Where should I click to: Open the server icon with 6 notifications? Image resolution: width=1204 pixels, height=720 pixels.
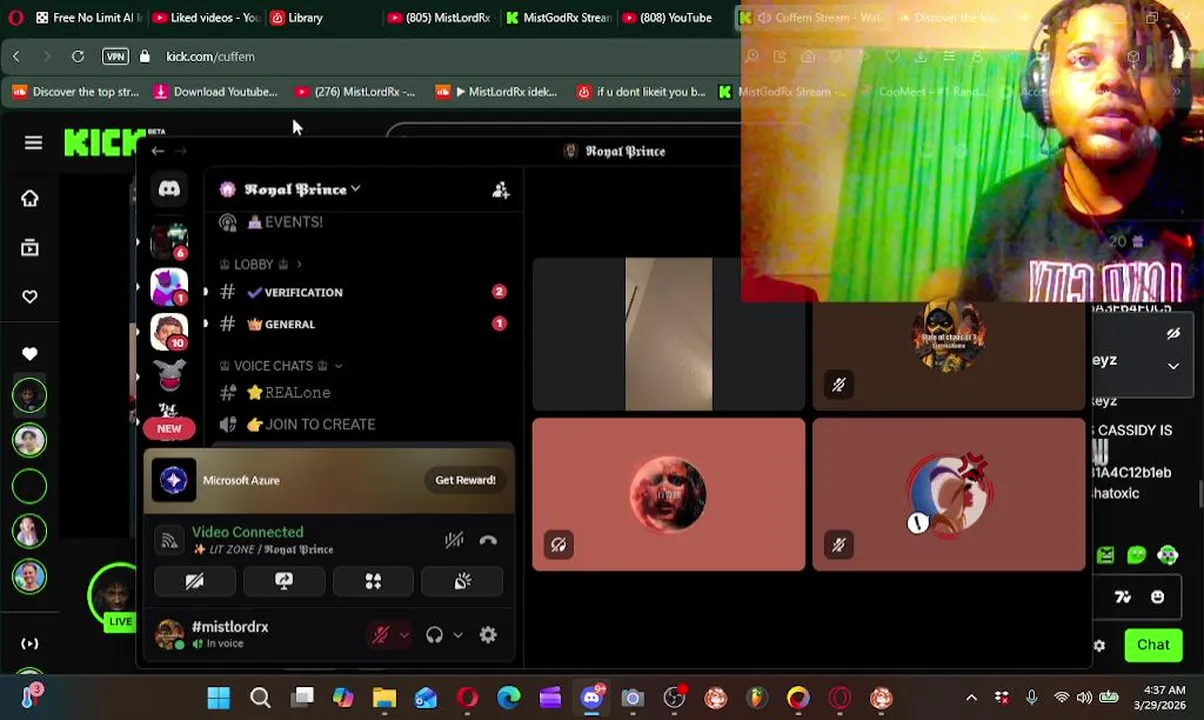coord(169,240)
